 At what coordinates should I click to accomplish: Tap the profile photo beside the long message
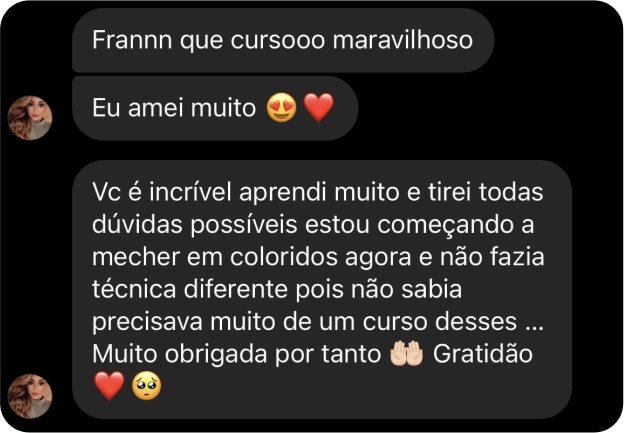[x=30, y=396]
